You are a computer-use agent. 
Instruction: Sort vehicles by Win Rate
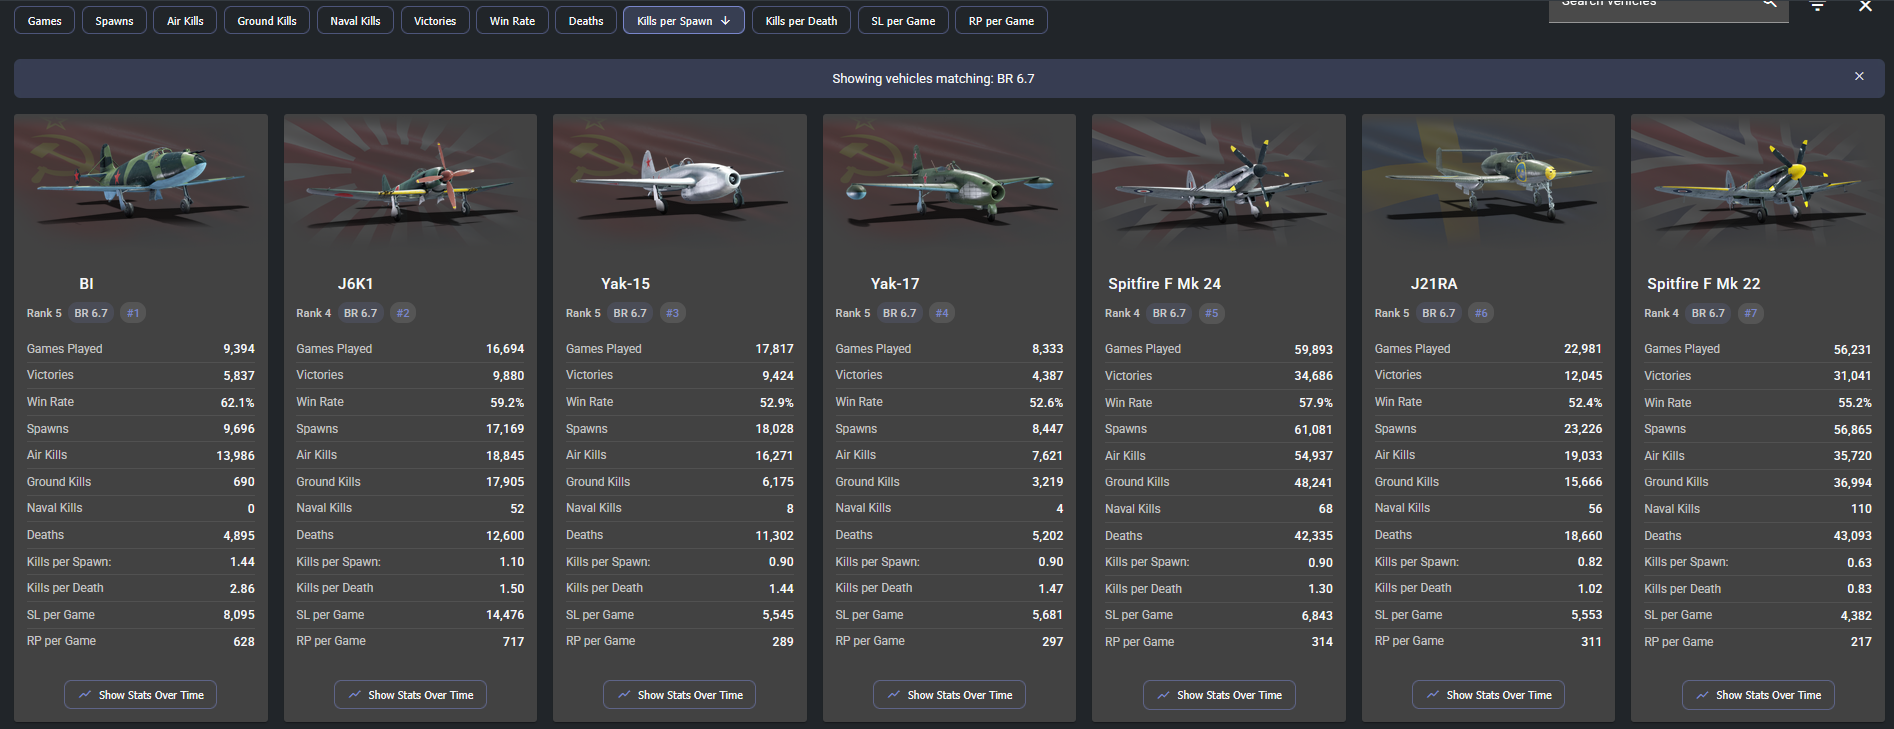(512, 21)
